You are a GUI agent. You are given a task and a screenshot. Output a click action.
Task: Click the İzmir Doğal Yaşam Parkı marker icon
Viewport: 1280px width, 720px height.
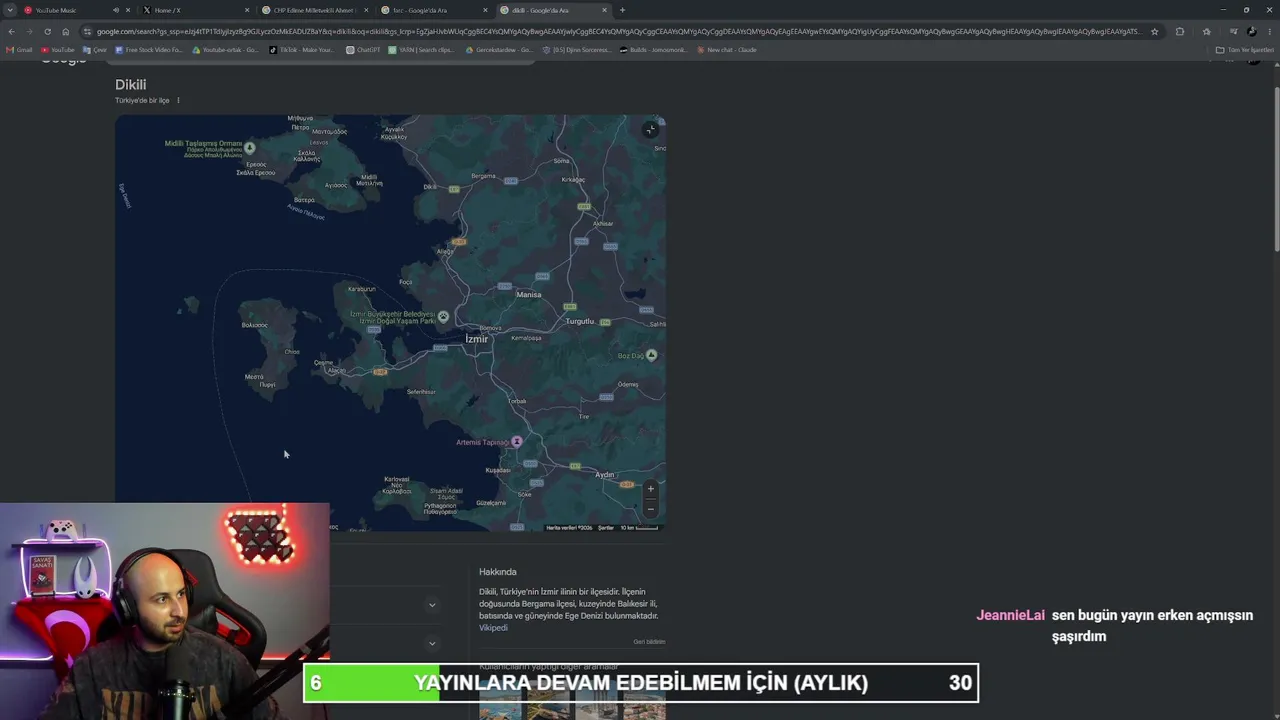click(443, 316)
